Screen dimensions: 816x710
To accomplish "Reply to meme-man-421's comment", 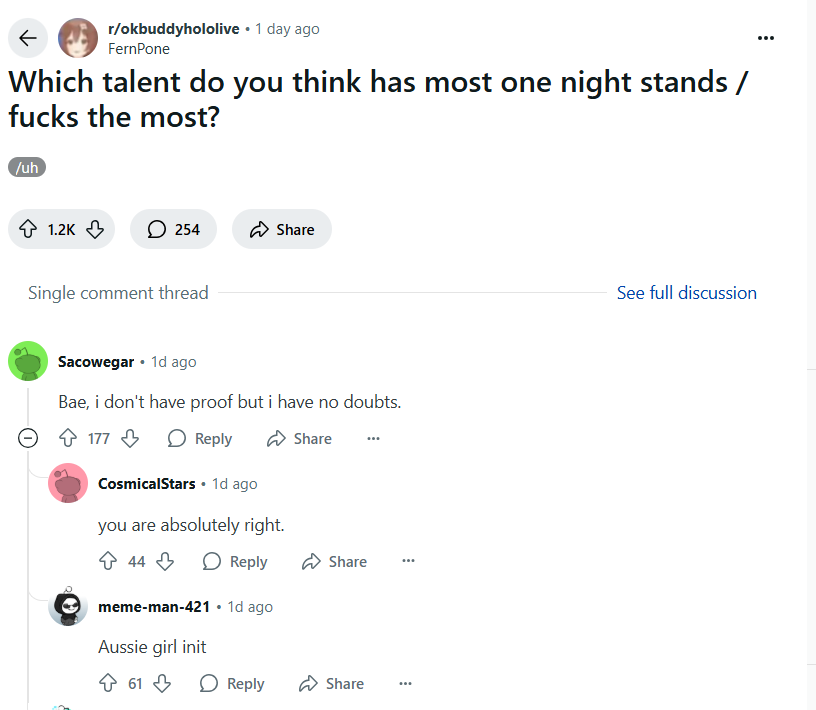I will point(232,683).
